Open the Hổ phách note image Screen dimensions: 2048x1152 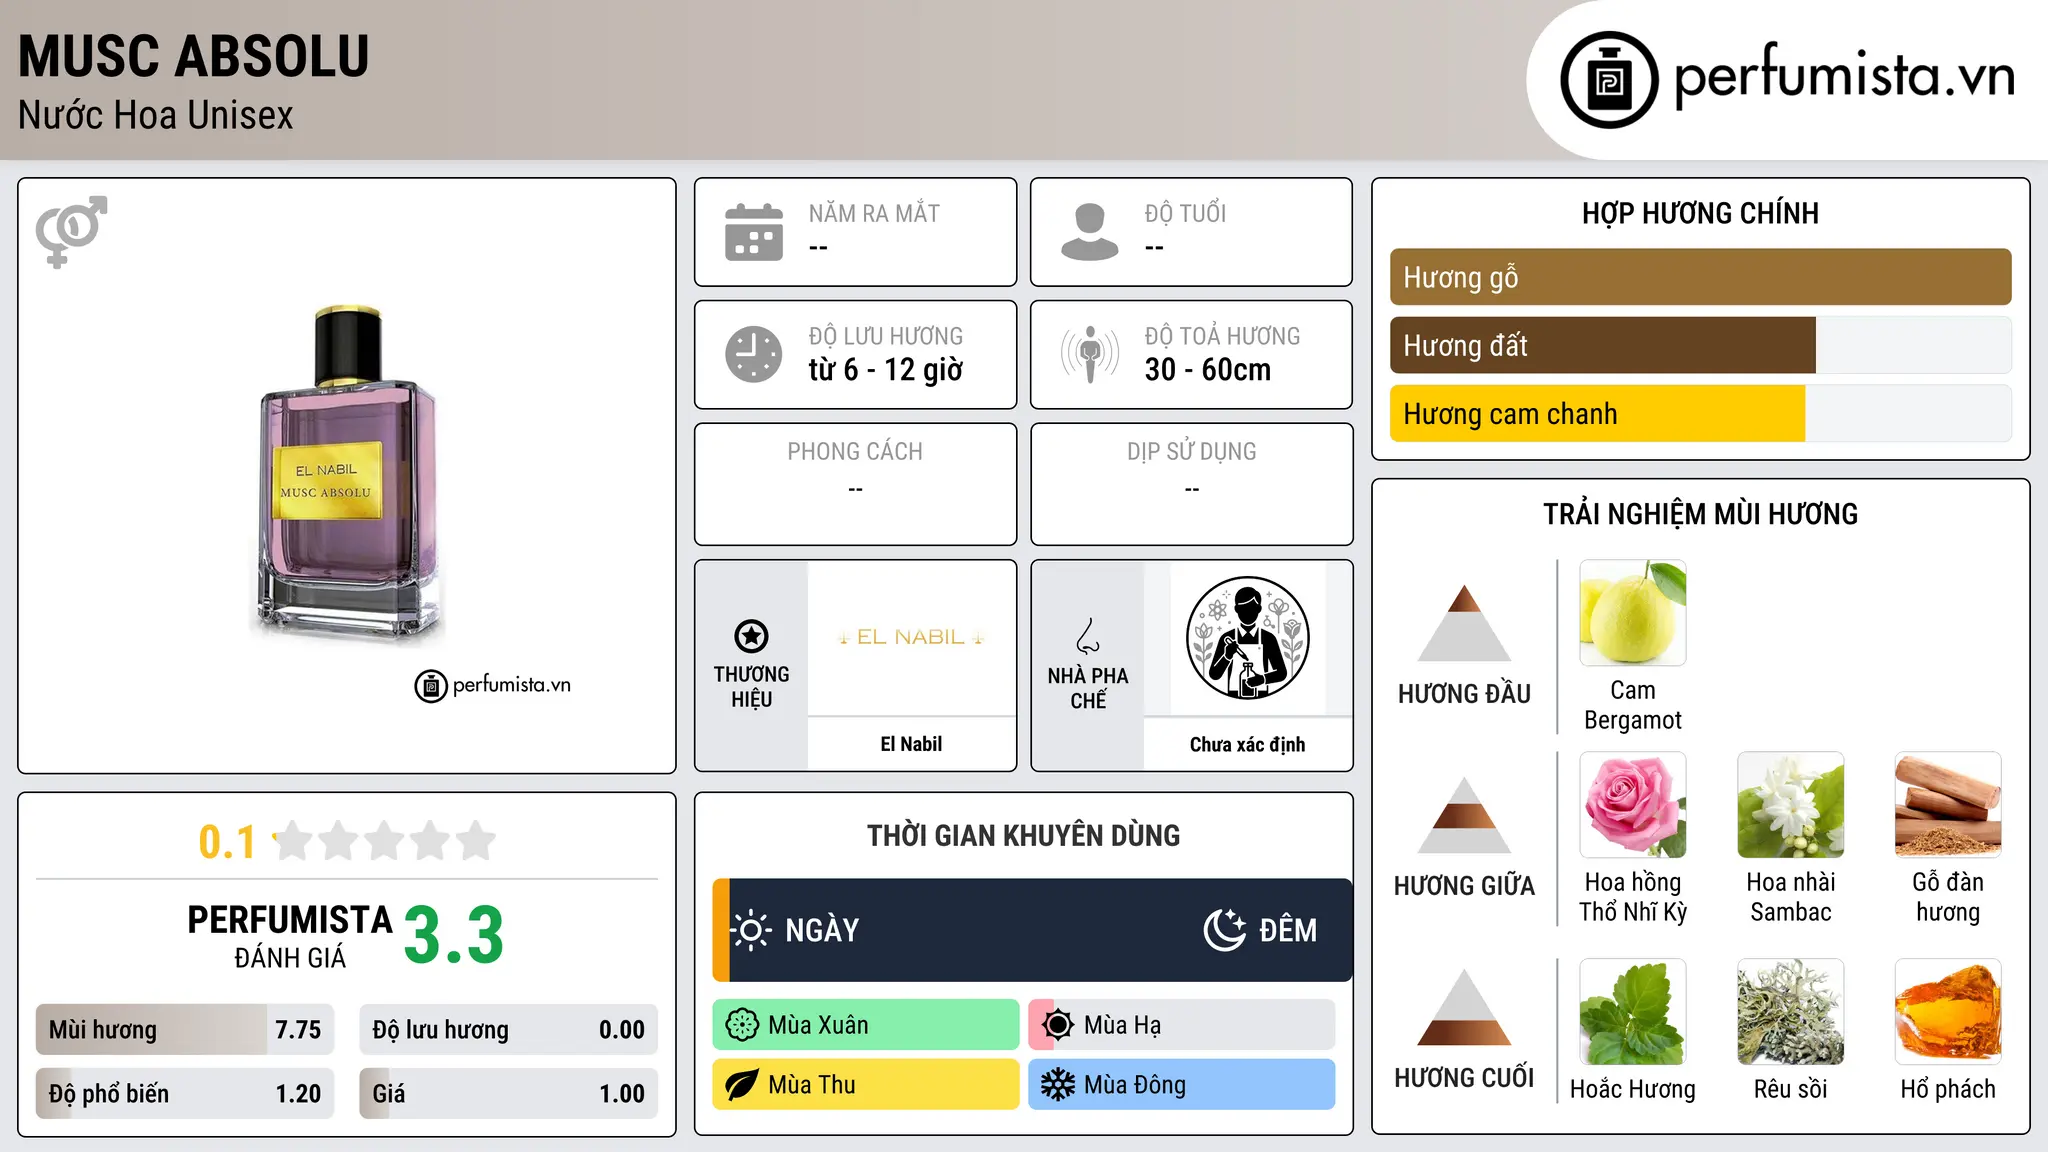1948,1012
